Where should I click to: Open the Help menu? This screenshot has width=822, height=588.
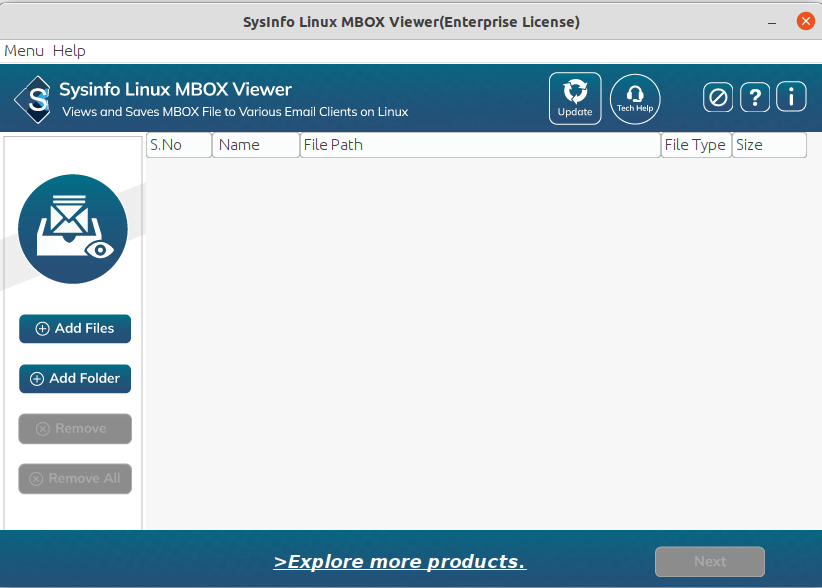pyautogui.click(x=69, y=51)
